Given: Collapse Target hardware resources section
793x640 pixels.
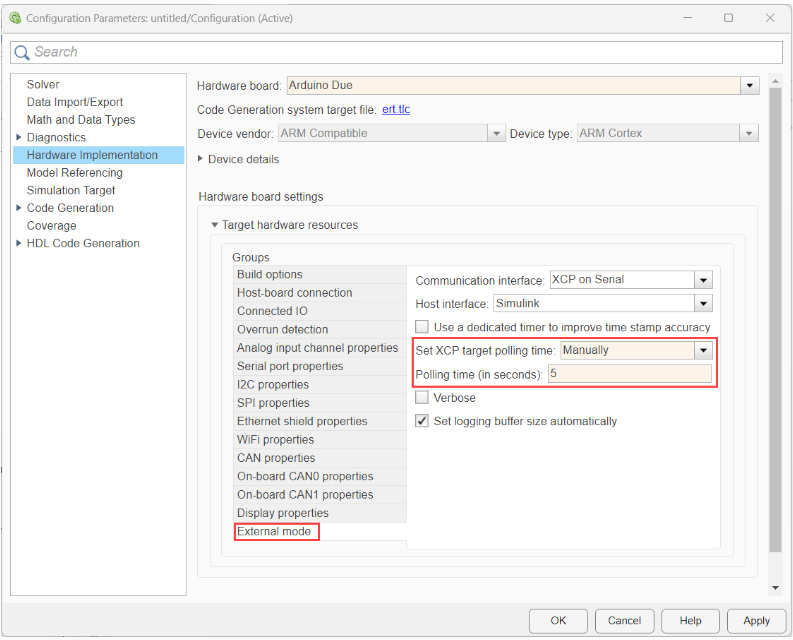Looking at the screenshot, I should point(214,225).
